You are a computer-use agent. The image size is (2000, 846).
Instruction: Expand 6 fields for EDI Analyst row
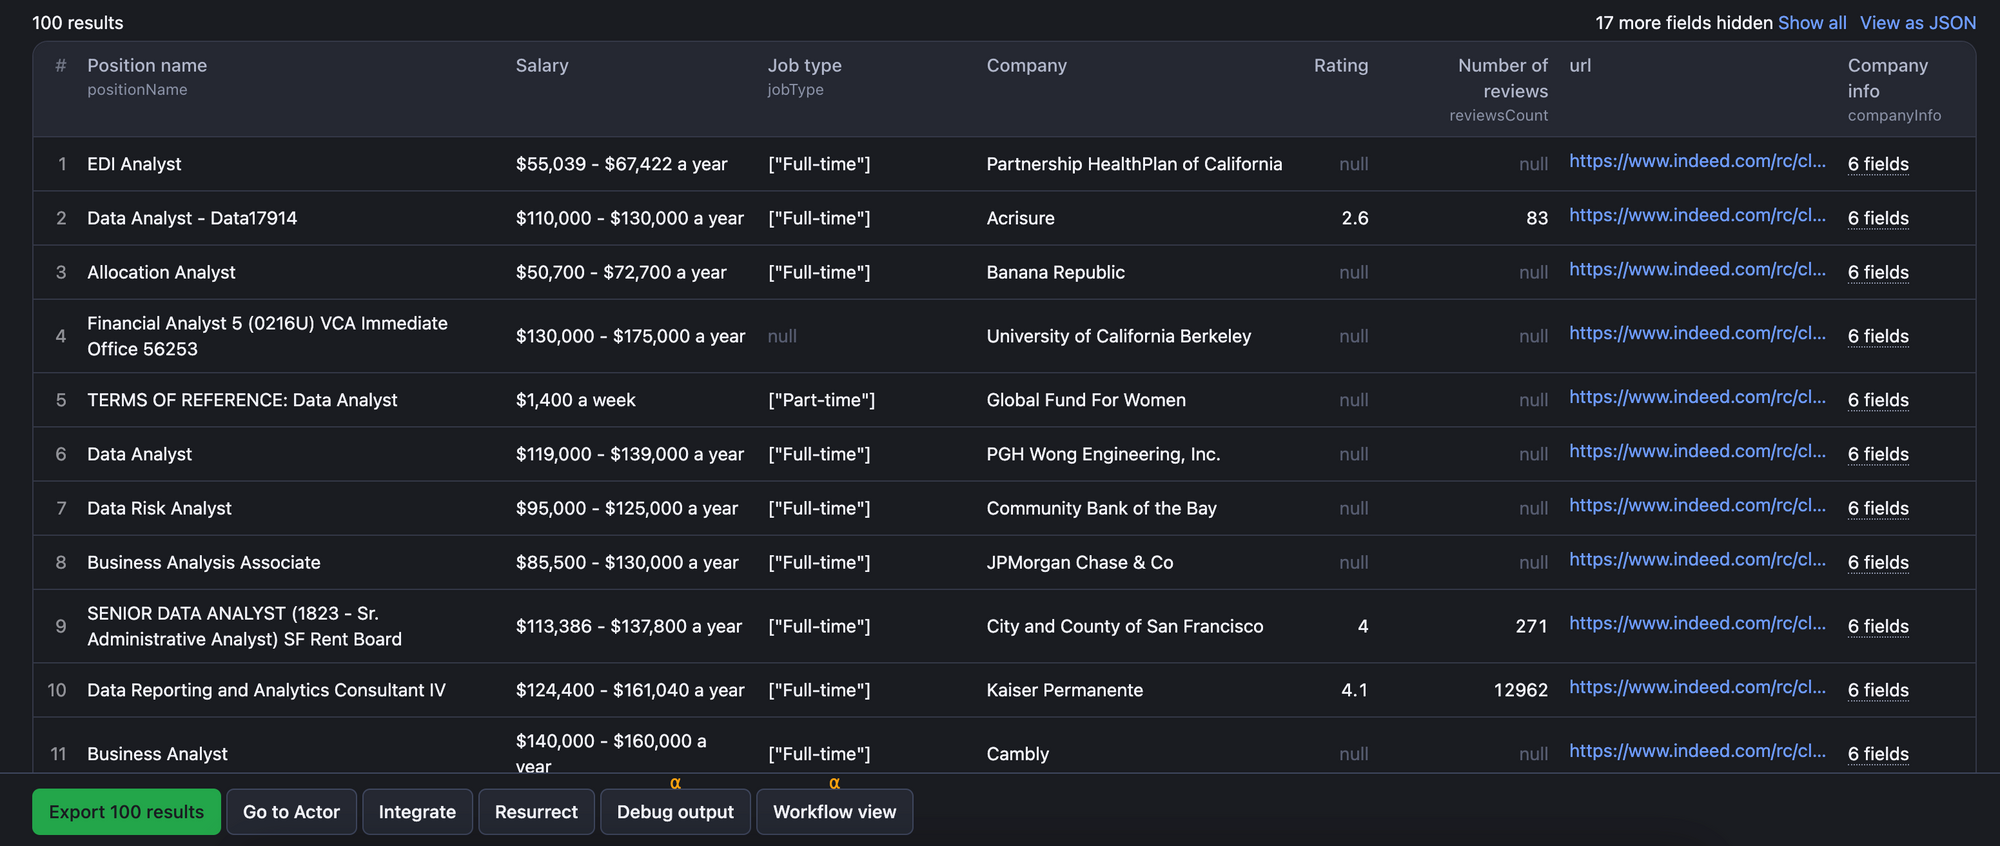(x=1878, y=164)
